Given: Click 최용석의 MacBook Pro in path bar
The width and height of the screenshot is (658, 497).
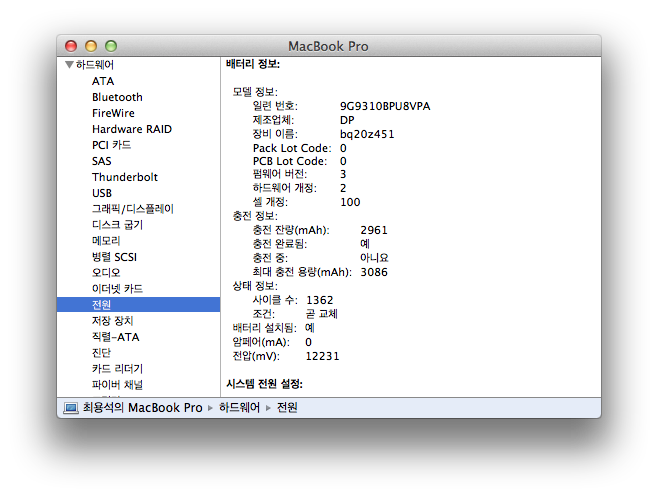Looking at the screenshot, I should point(143,408).
